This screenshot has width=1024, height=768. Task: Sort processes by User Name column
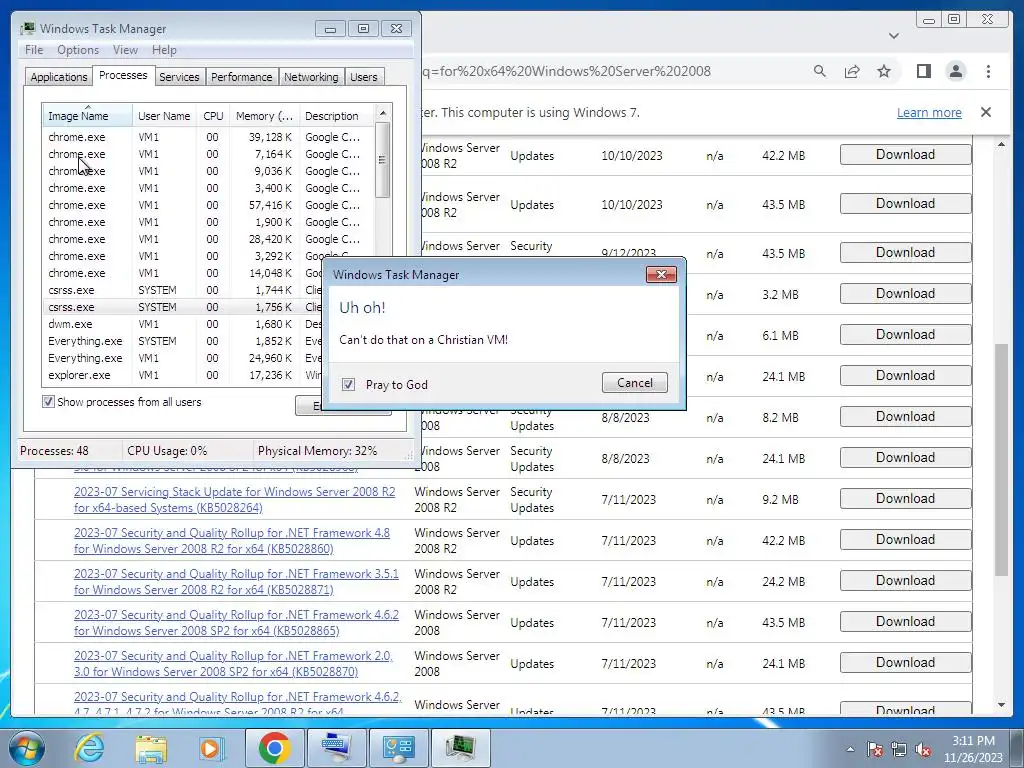pyautogui.click(x=164, y=116)
